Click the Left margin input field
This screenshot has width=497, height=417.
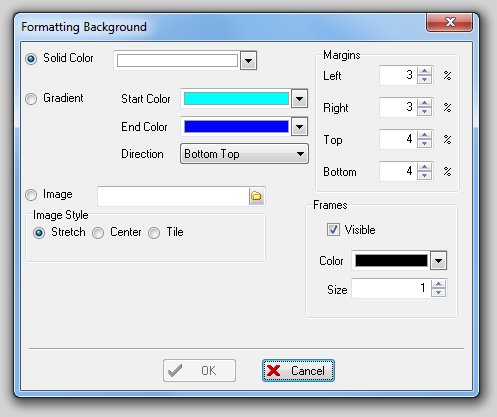click(398, 75)
